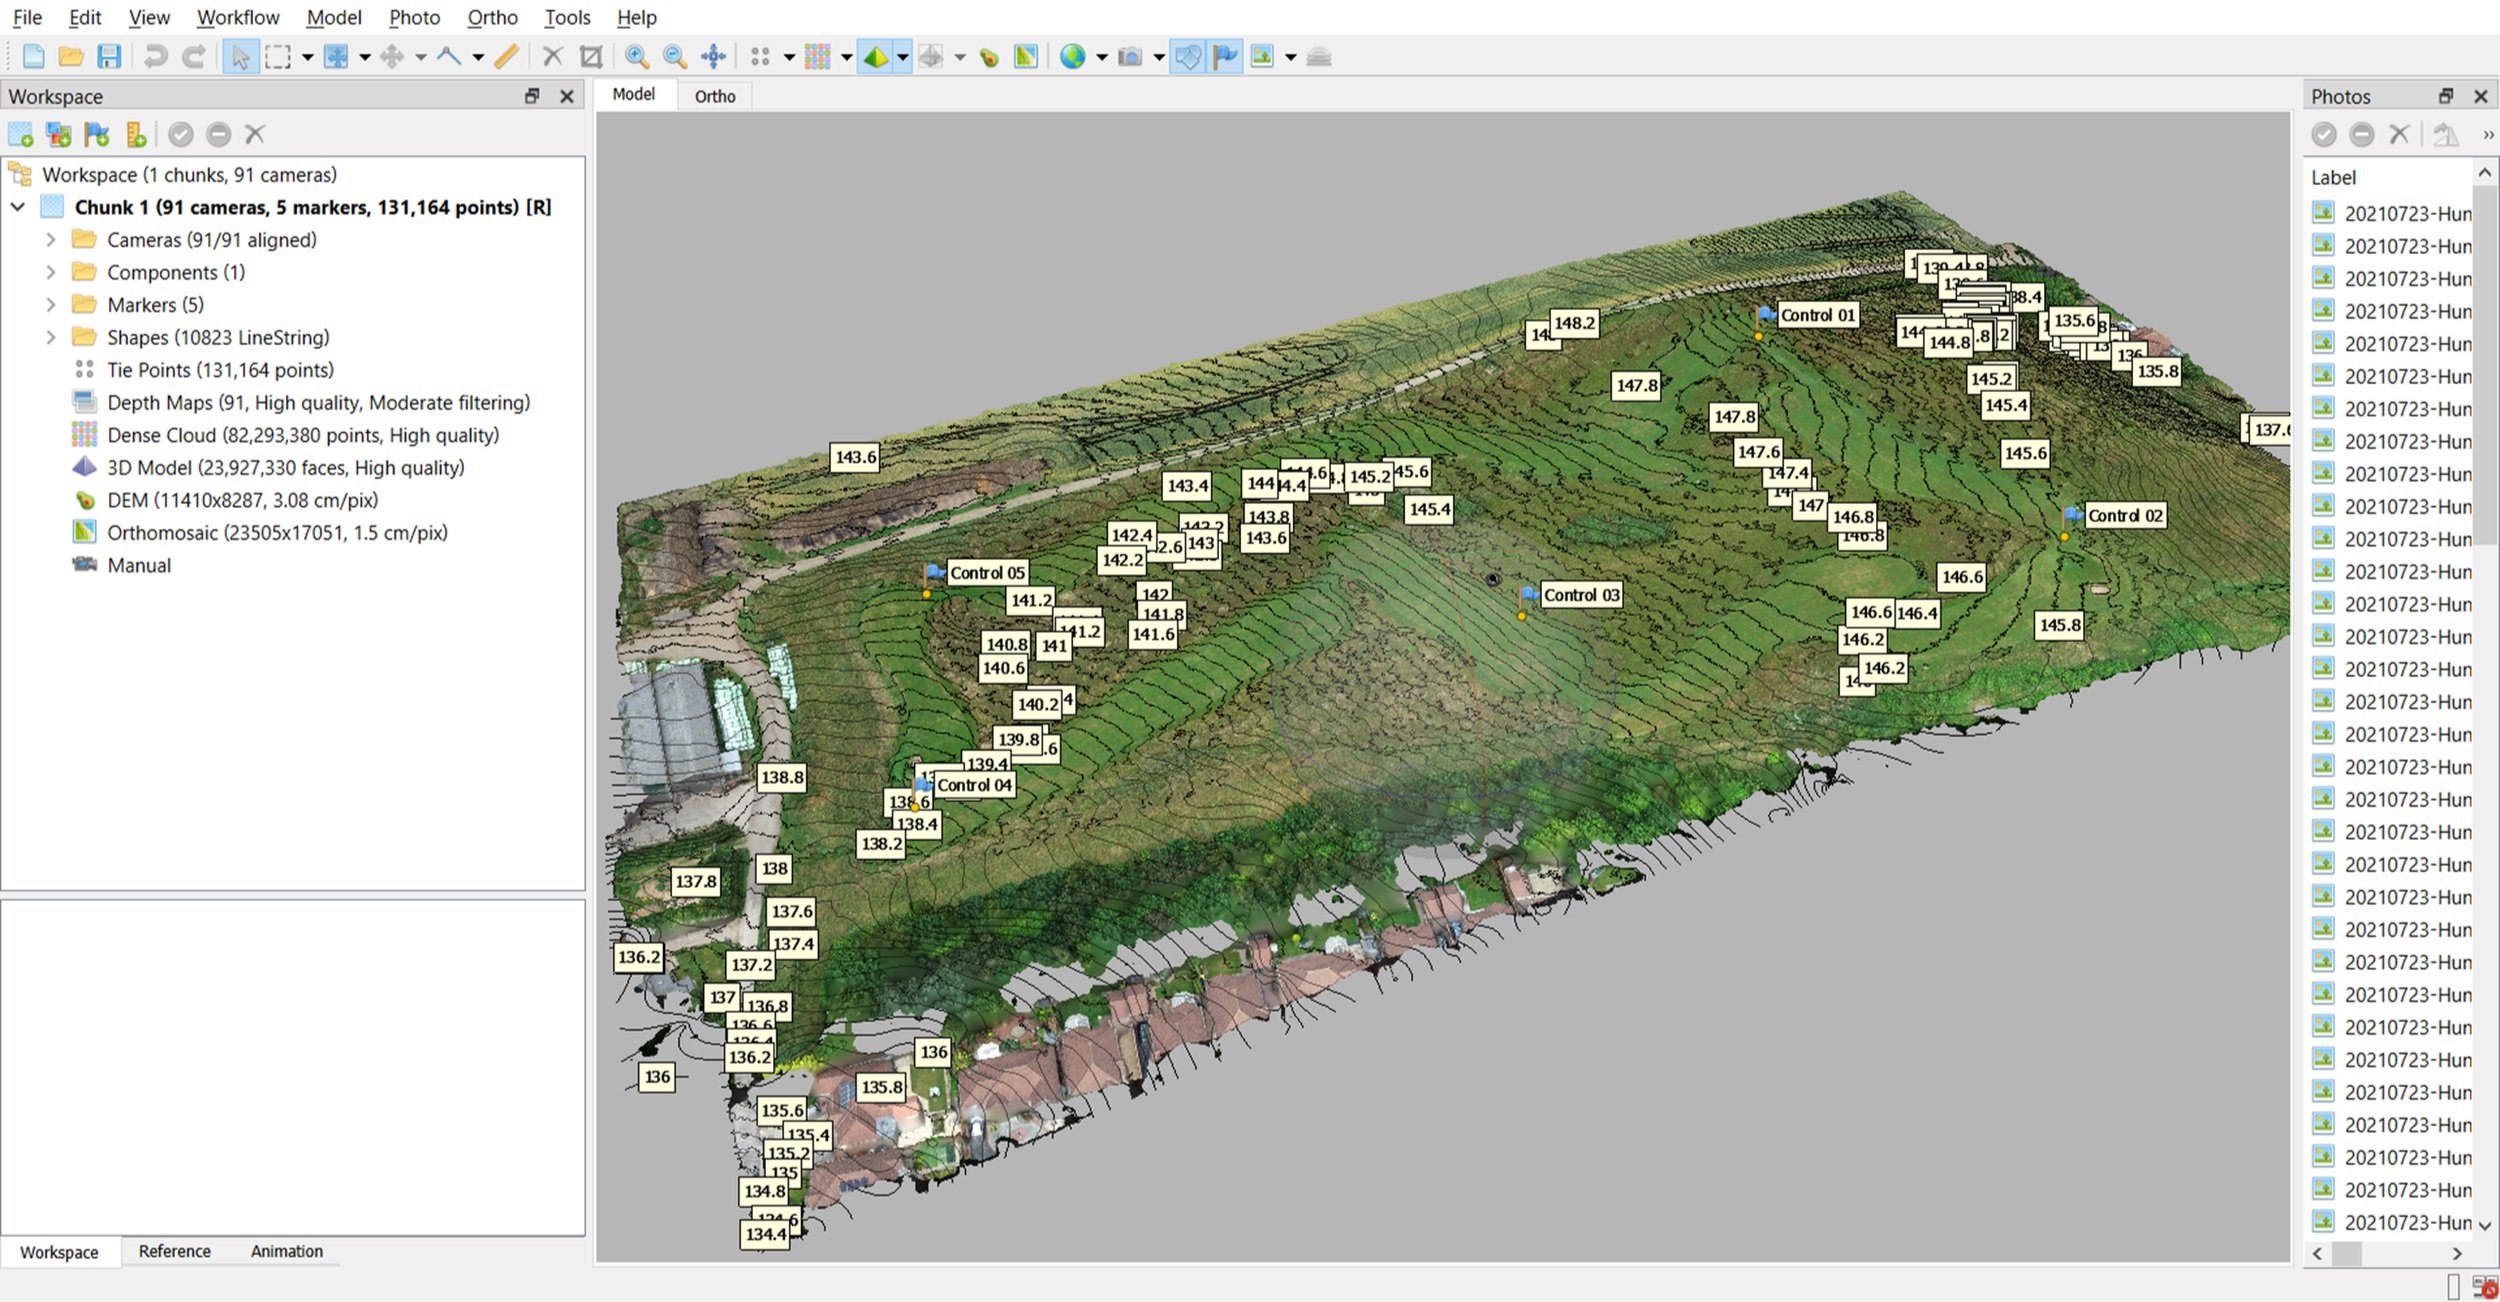
Task: Open the model view mode dropdown
Action: (903, 57)
